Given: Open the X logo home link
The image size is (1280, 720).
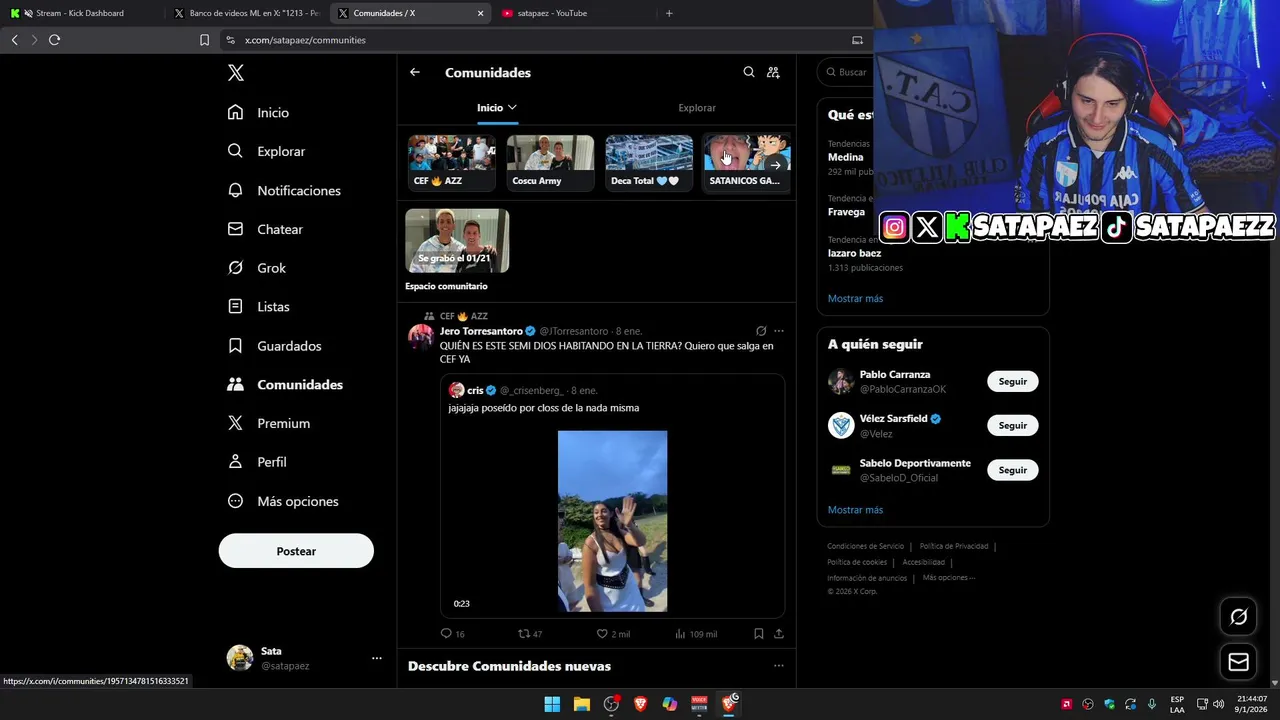Looking at the screenshot, I should point(236,73).
